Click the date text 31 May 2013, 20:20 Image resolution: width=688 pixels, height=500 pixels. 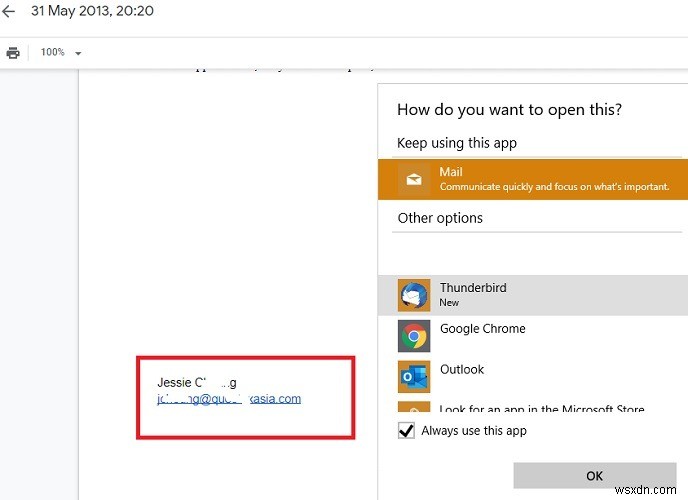click(92, 11)
